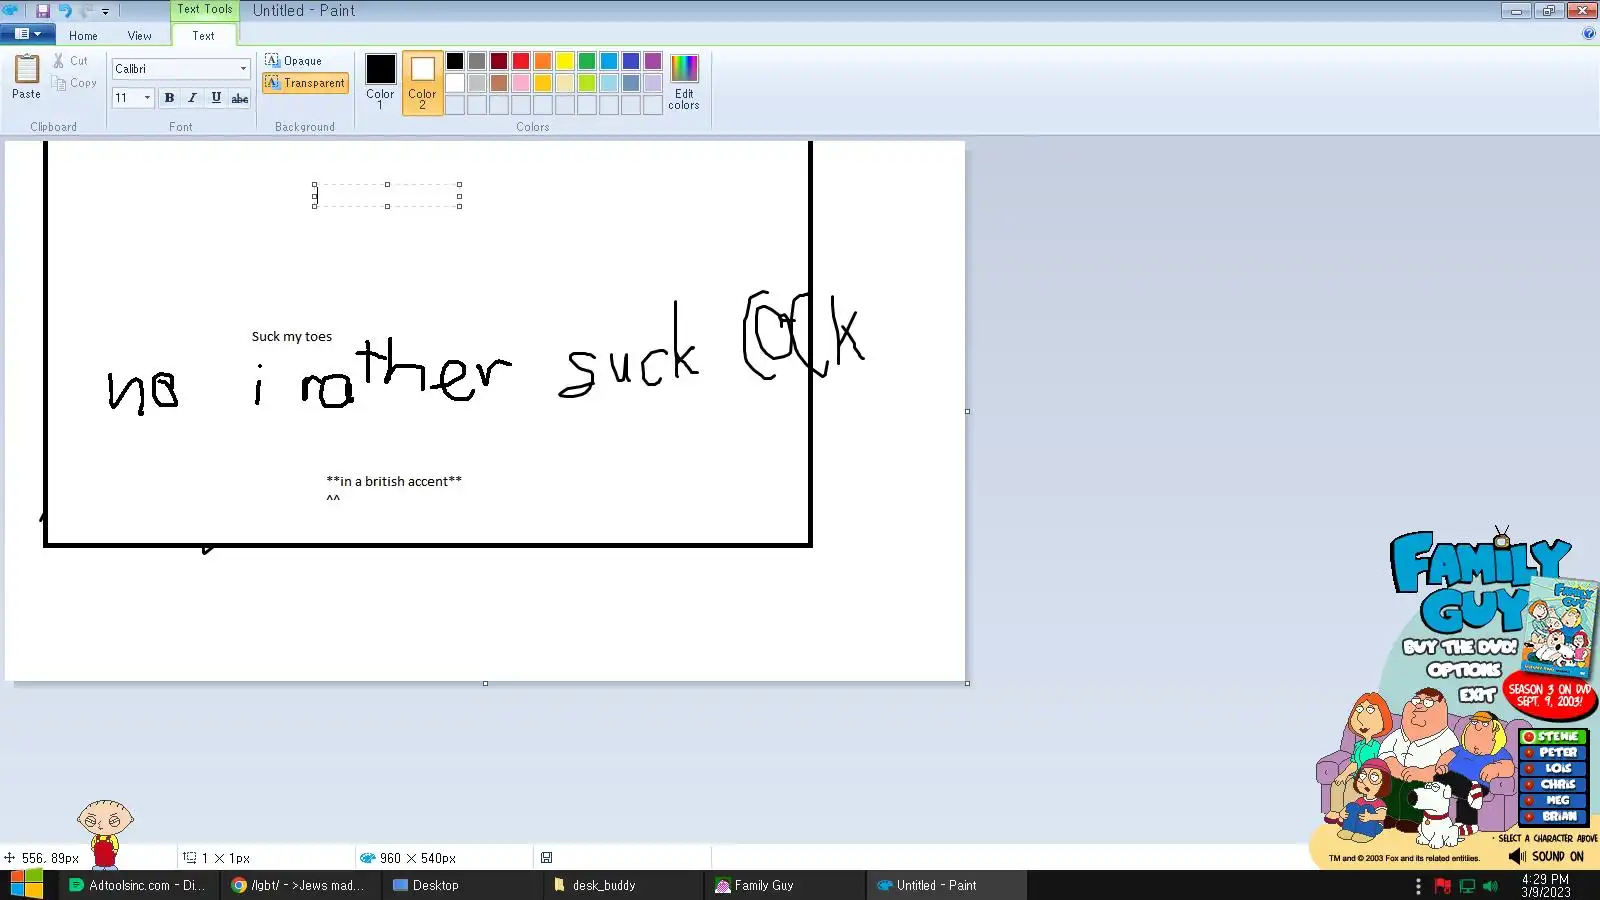The image size is (1600, 900).
Task: Switch to the Chrome /lgbt/ taskbar item
Action: [298, 885]
